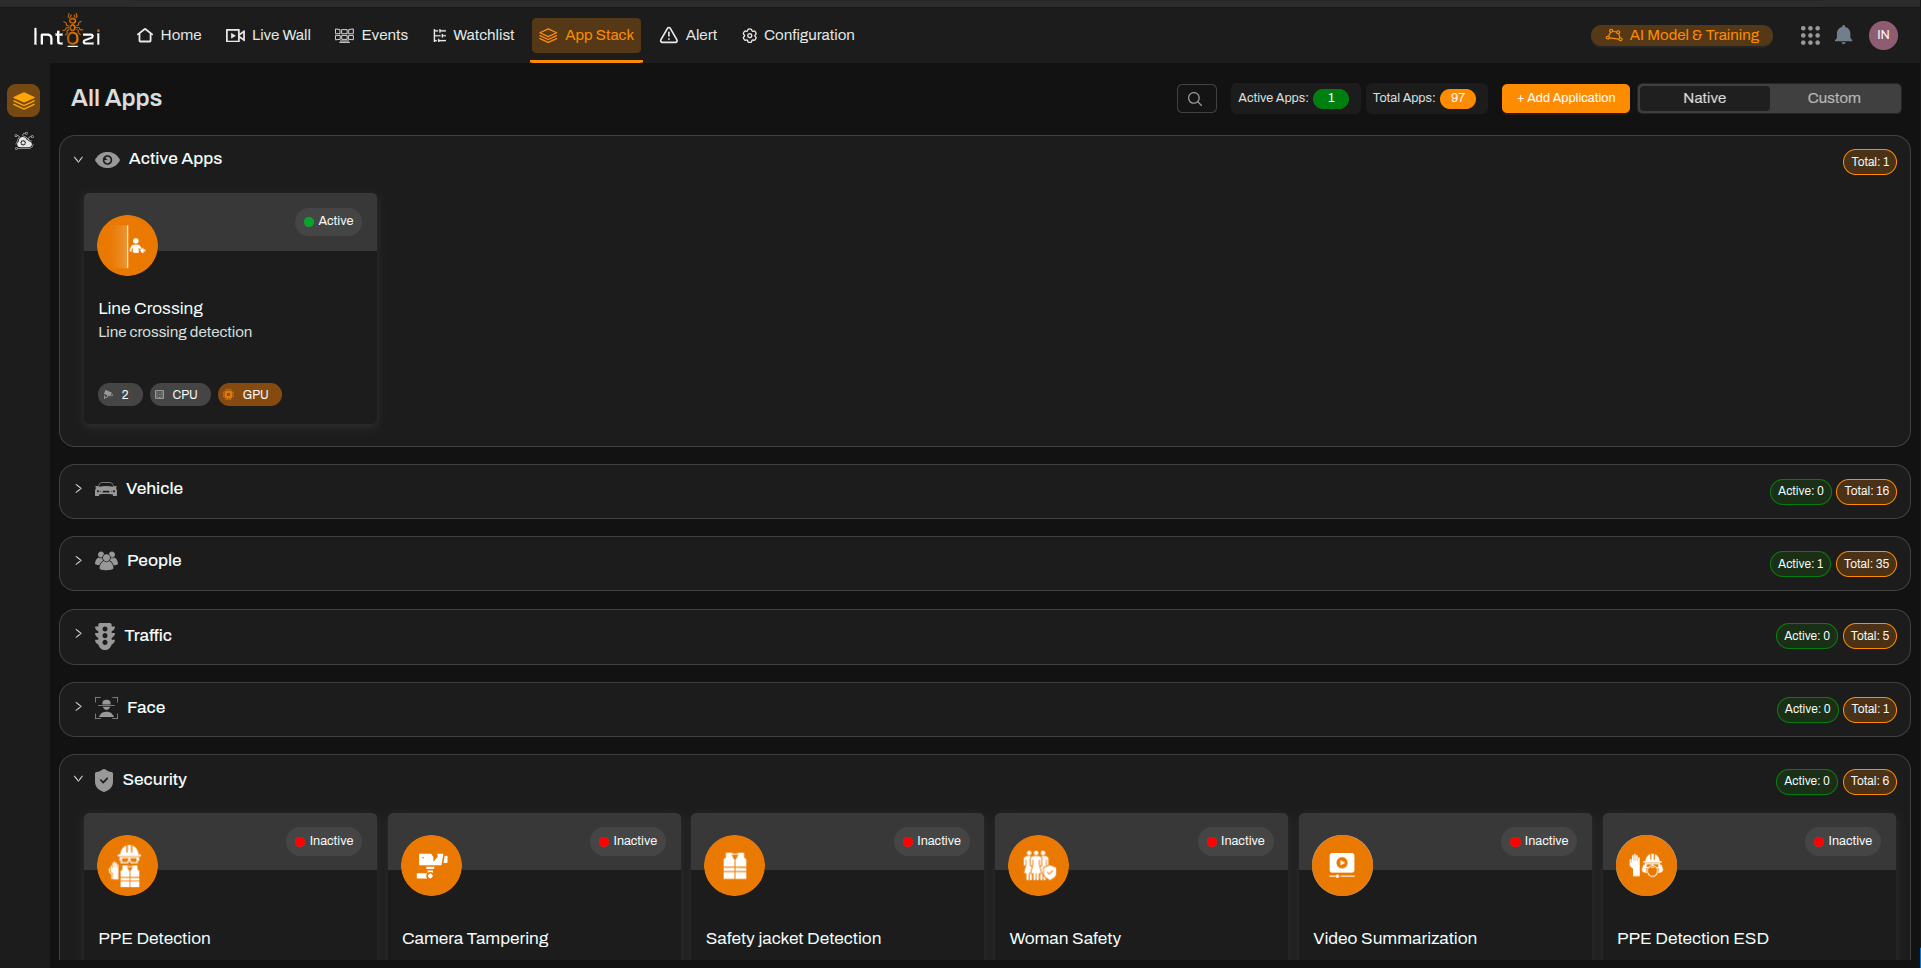
Task: Switch view to Custom apps
Action: [x=1833, y=98]
